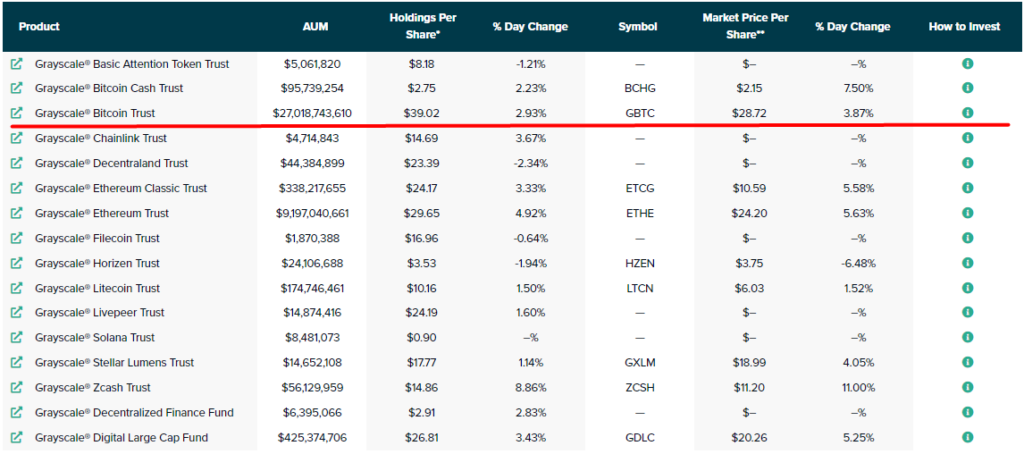Click the Product column header
The image size is (1024, 454).
(39, 27)
